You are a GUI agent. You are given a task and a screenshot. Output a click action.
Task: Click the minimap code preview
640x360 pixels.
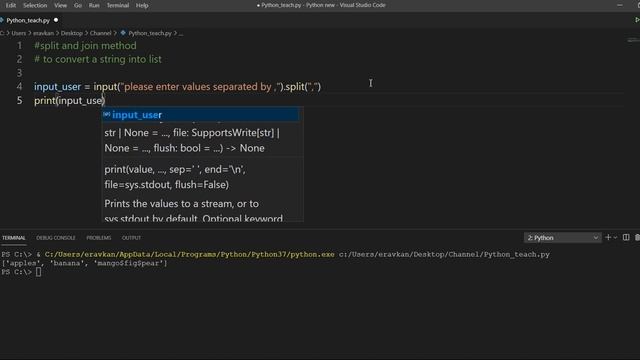(x=632, y=40)
